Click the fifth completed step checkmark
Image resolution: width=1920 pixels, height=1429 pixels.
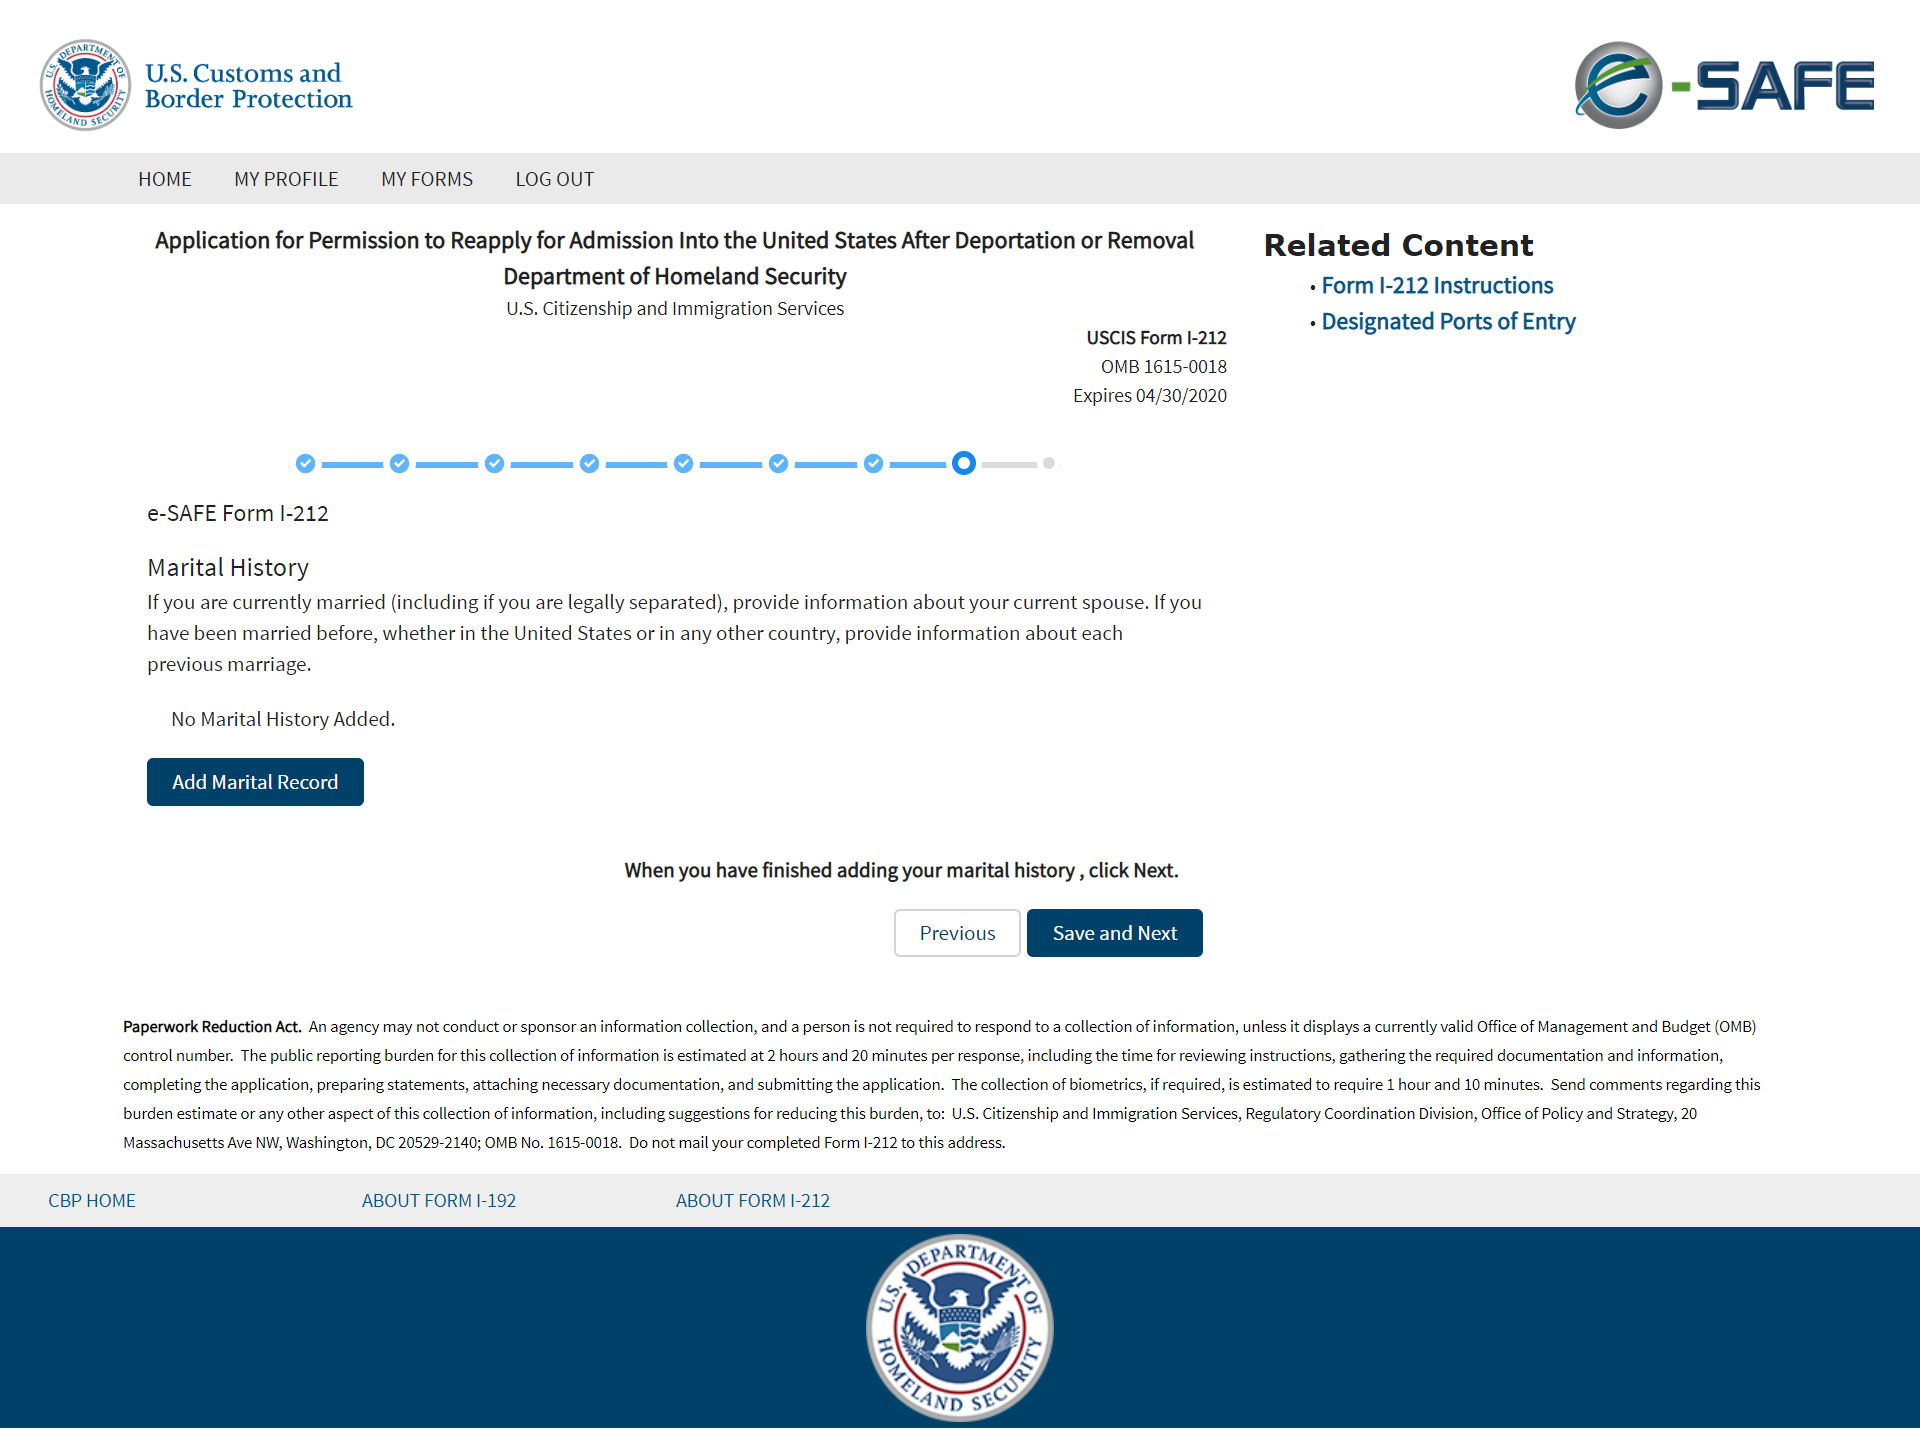click(x=683, y=463)
